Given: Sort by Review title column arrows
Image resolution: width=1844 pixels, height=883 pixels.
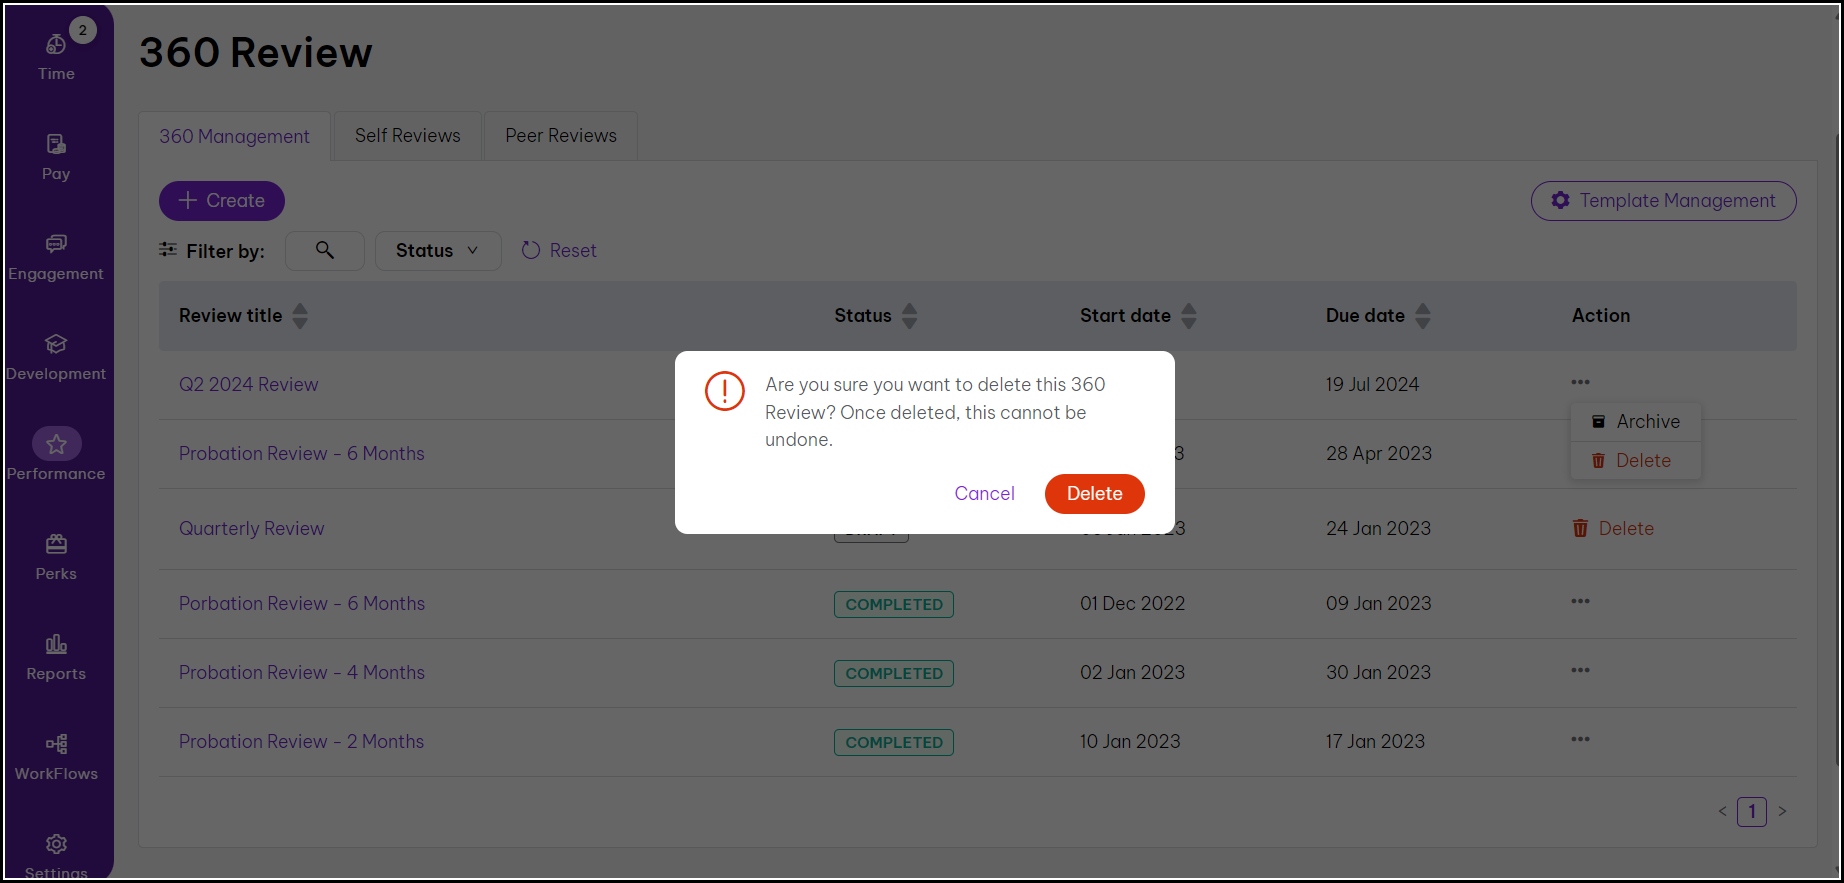Looking at the screenshot, I should (x=300, y=316).
